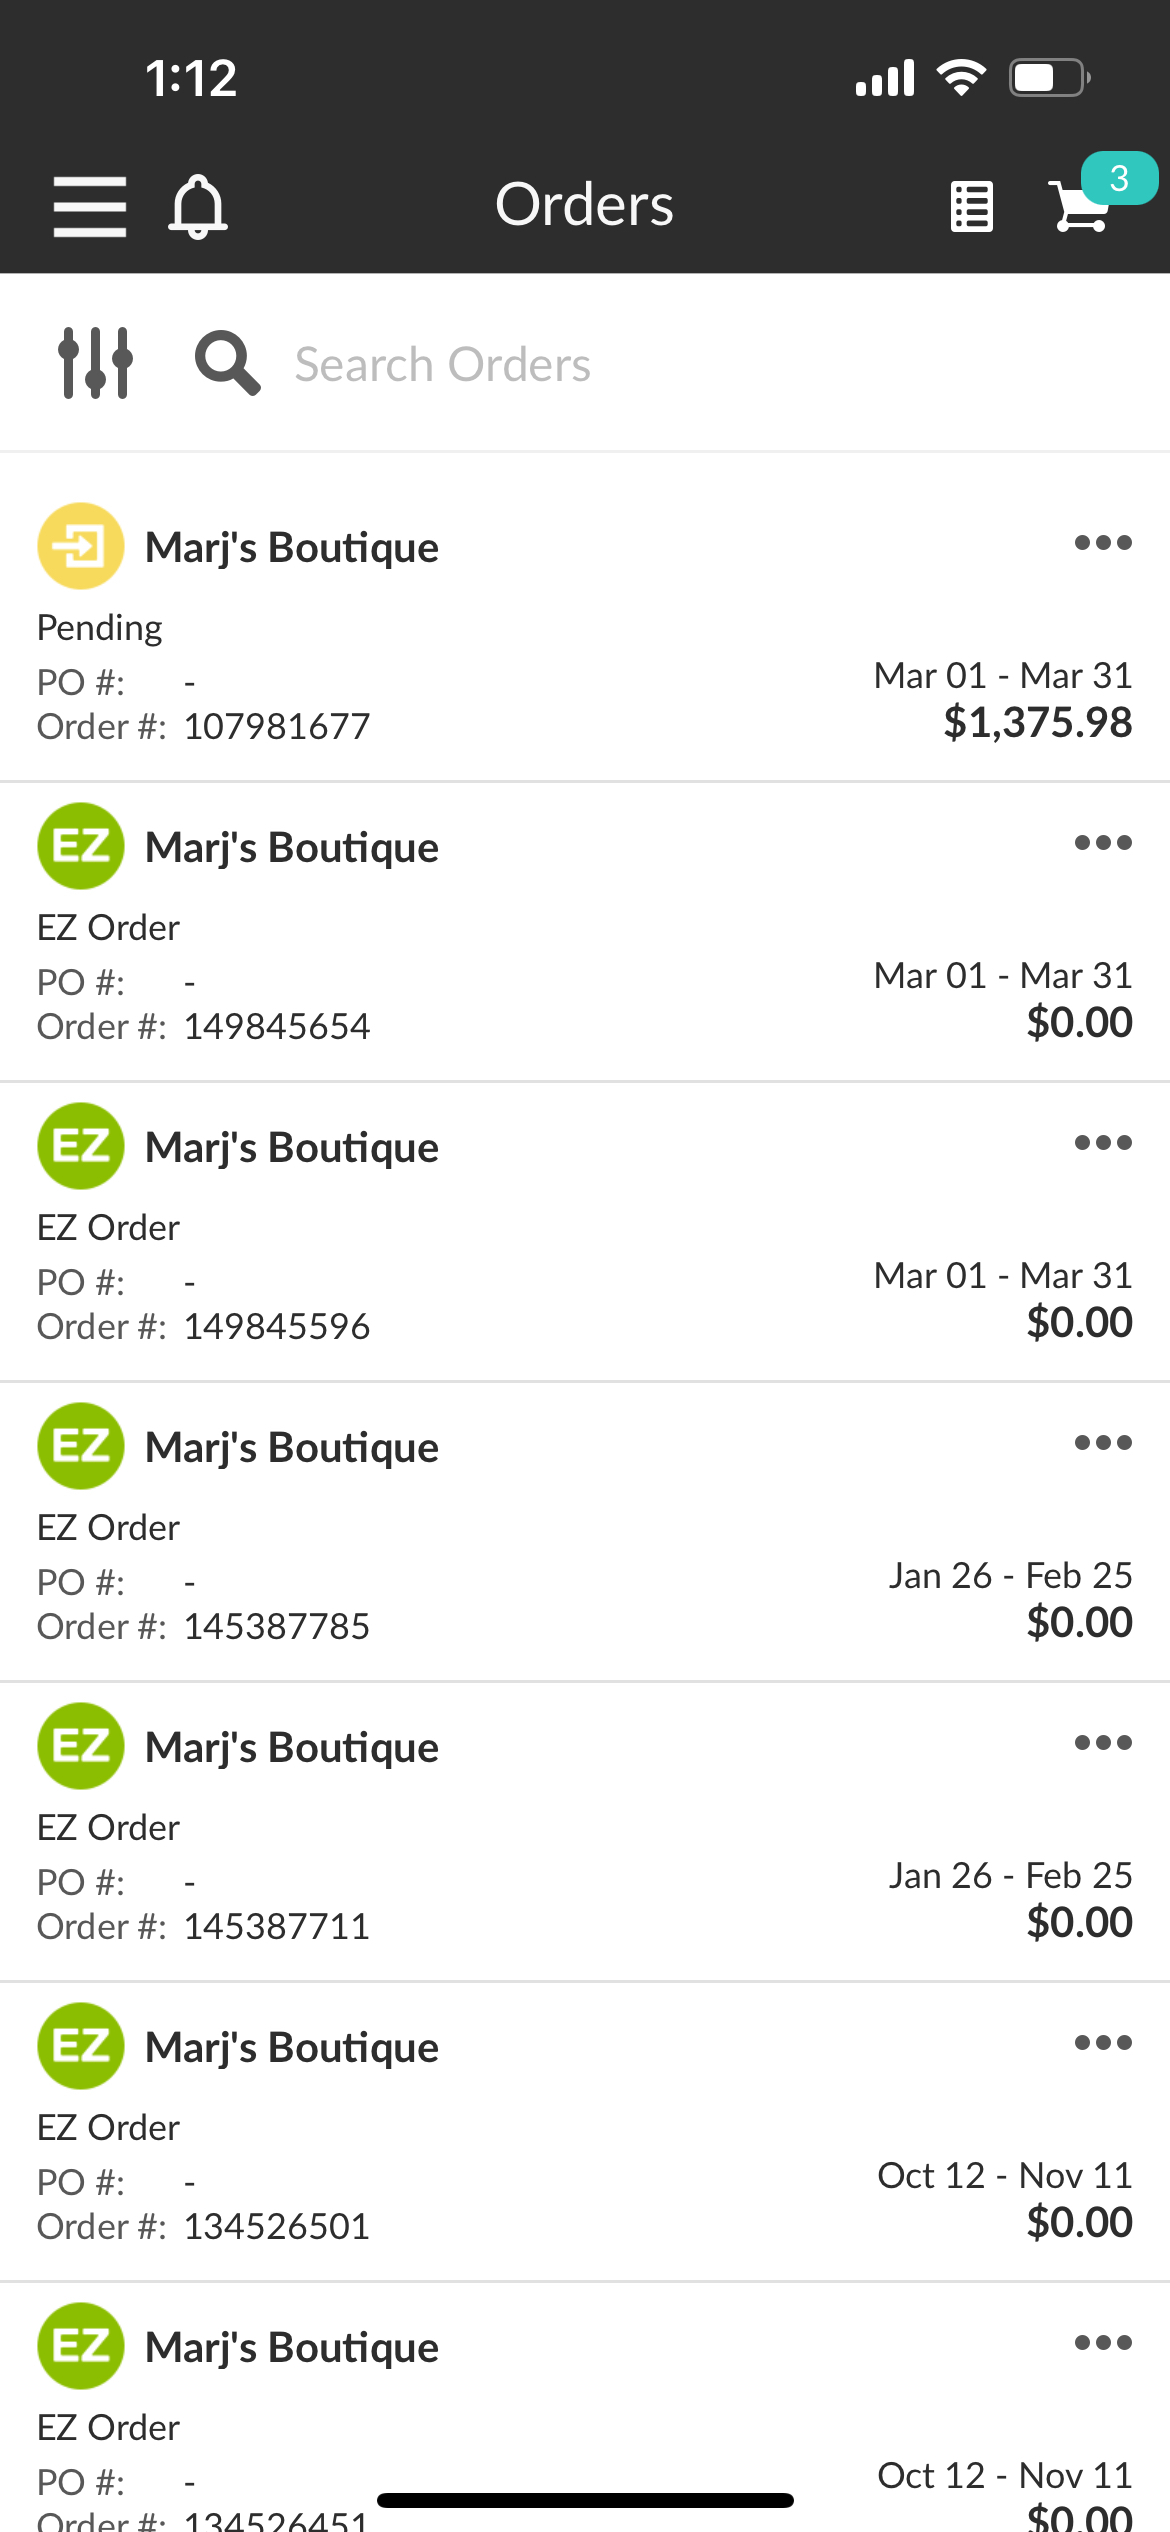
Task: Open more options for order 107981677
Action: [1103, 543]
